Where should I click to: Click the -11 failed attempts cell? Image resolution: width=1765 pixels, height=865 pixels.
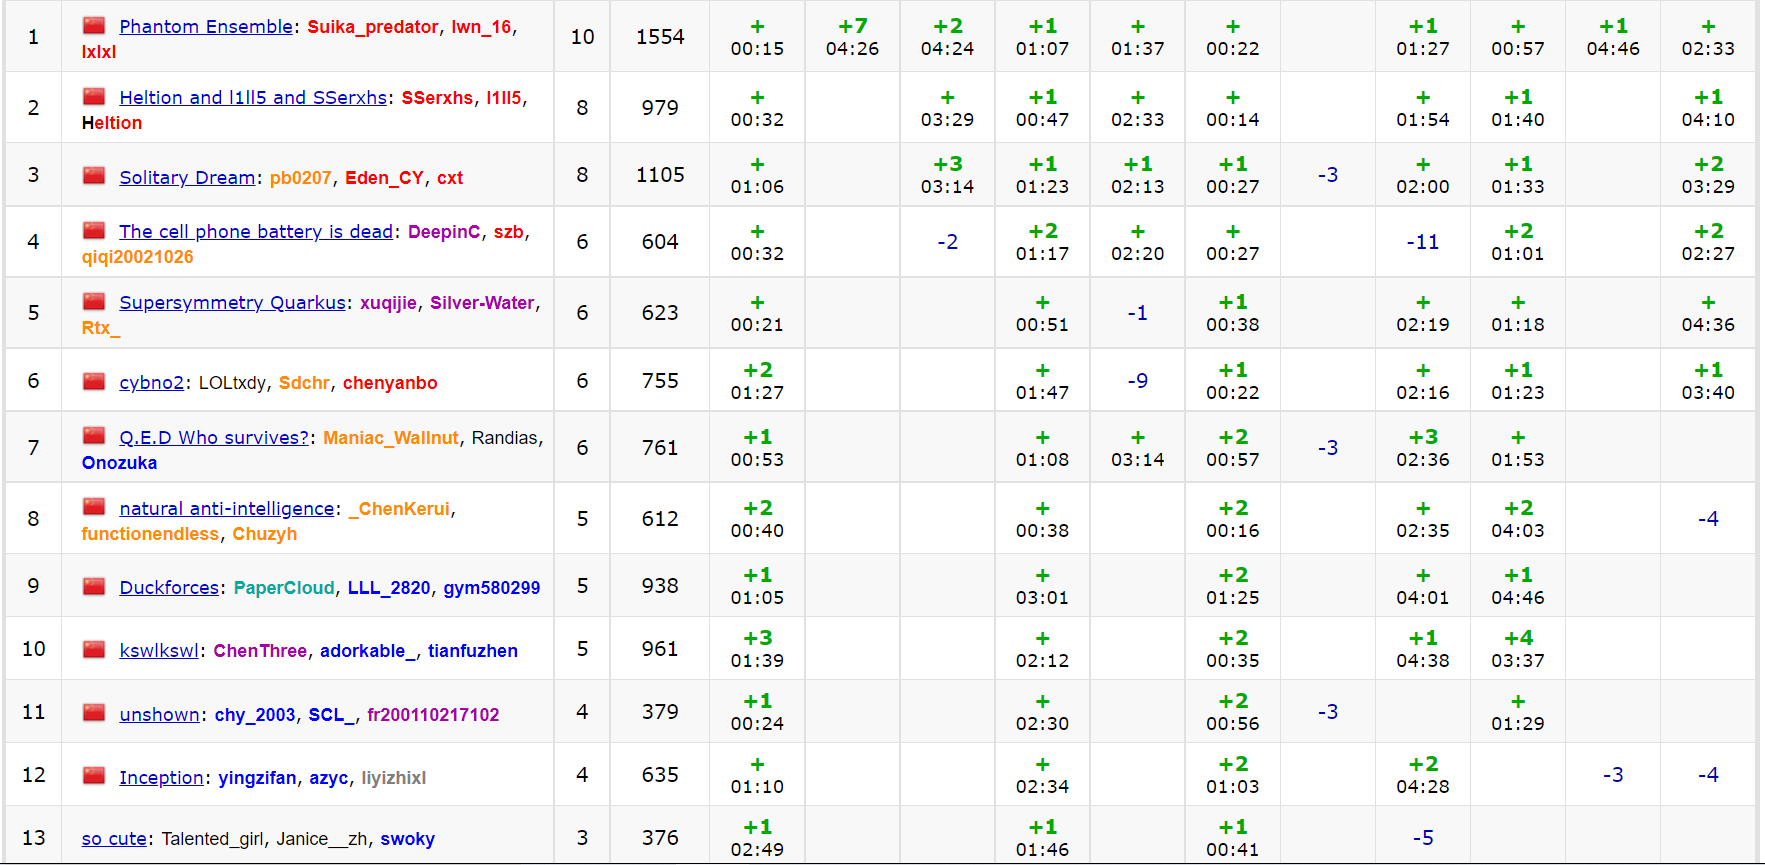pyautogui.click(x=1422, y=242)
